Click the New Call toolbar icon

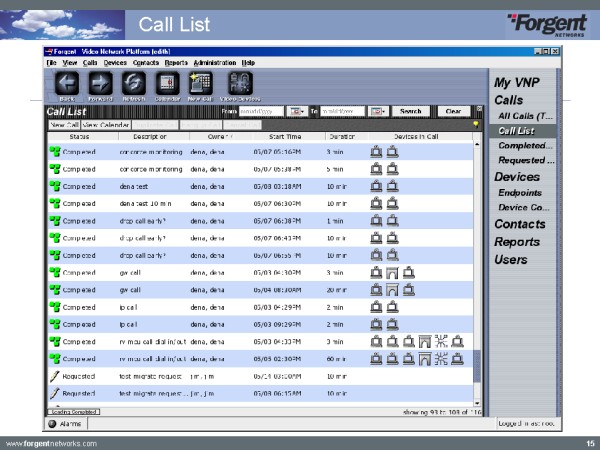click(201, 84)
